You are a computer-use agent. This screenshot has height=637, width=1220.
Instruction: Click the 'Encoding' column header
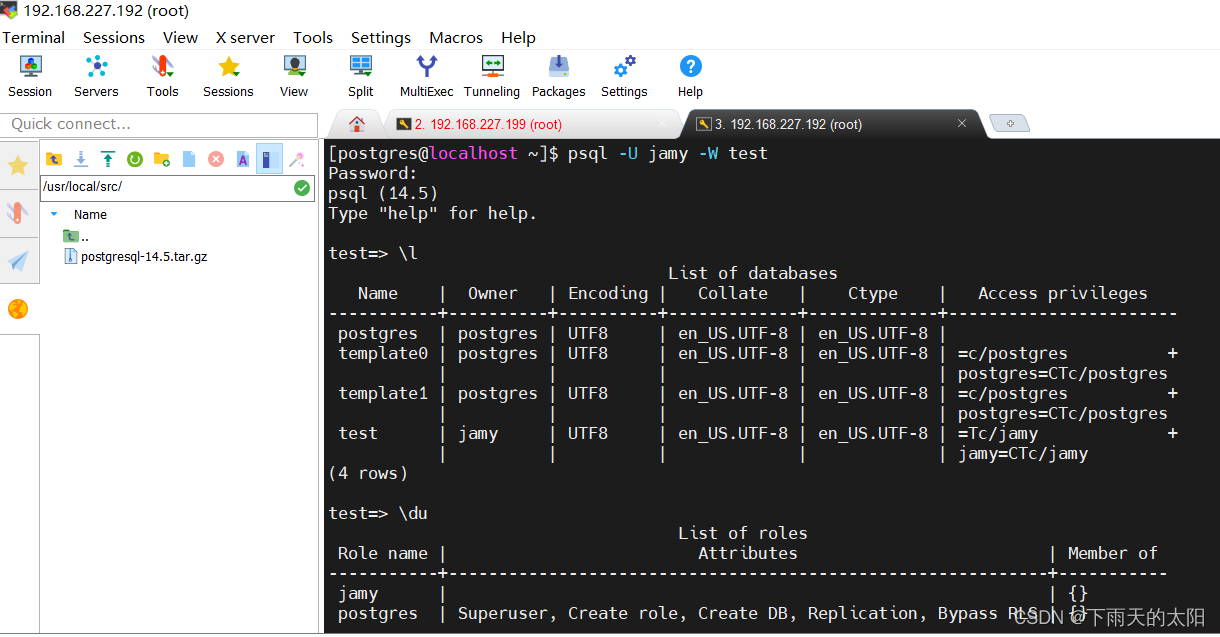click(x=608, y=293)
